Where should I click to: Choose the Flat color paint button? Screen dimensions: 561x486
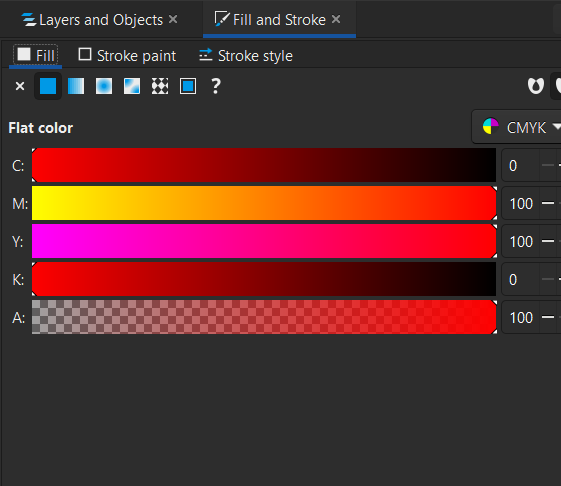pyautogui.click(x=48, y=86)
